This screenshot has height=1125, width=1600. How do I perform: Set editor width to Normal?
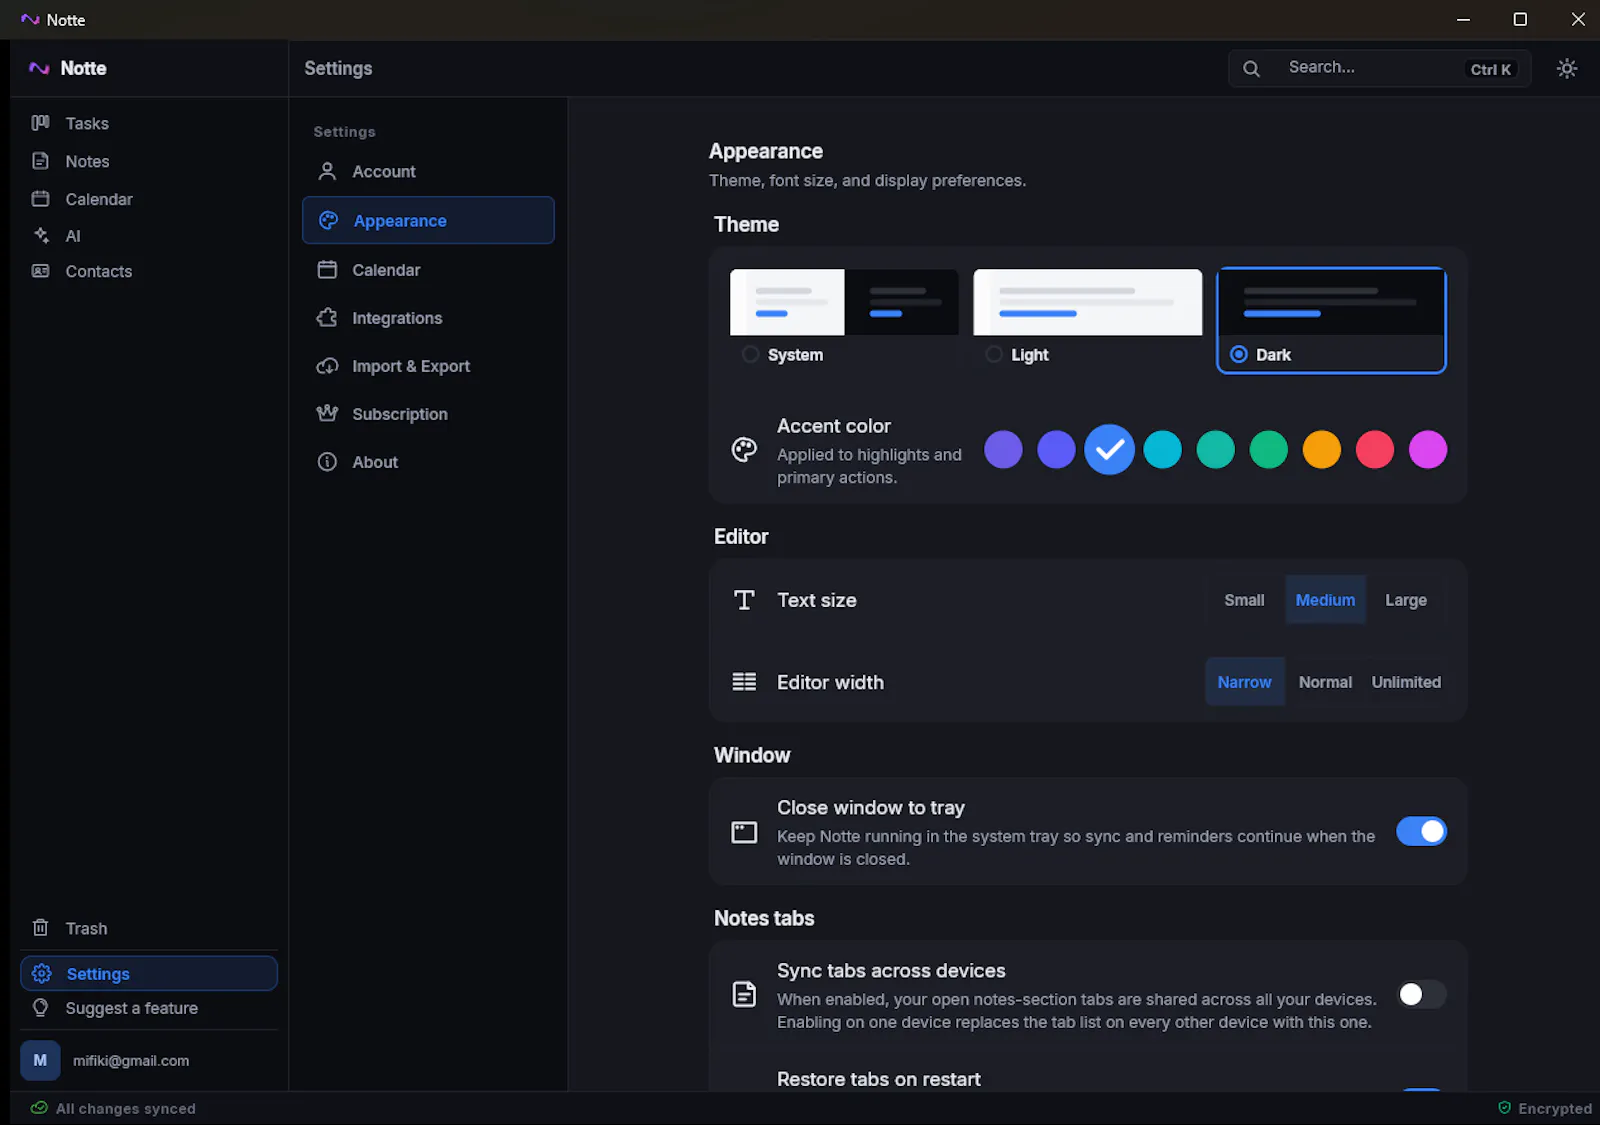coord(1325,682)
